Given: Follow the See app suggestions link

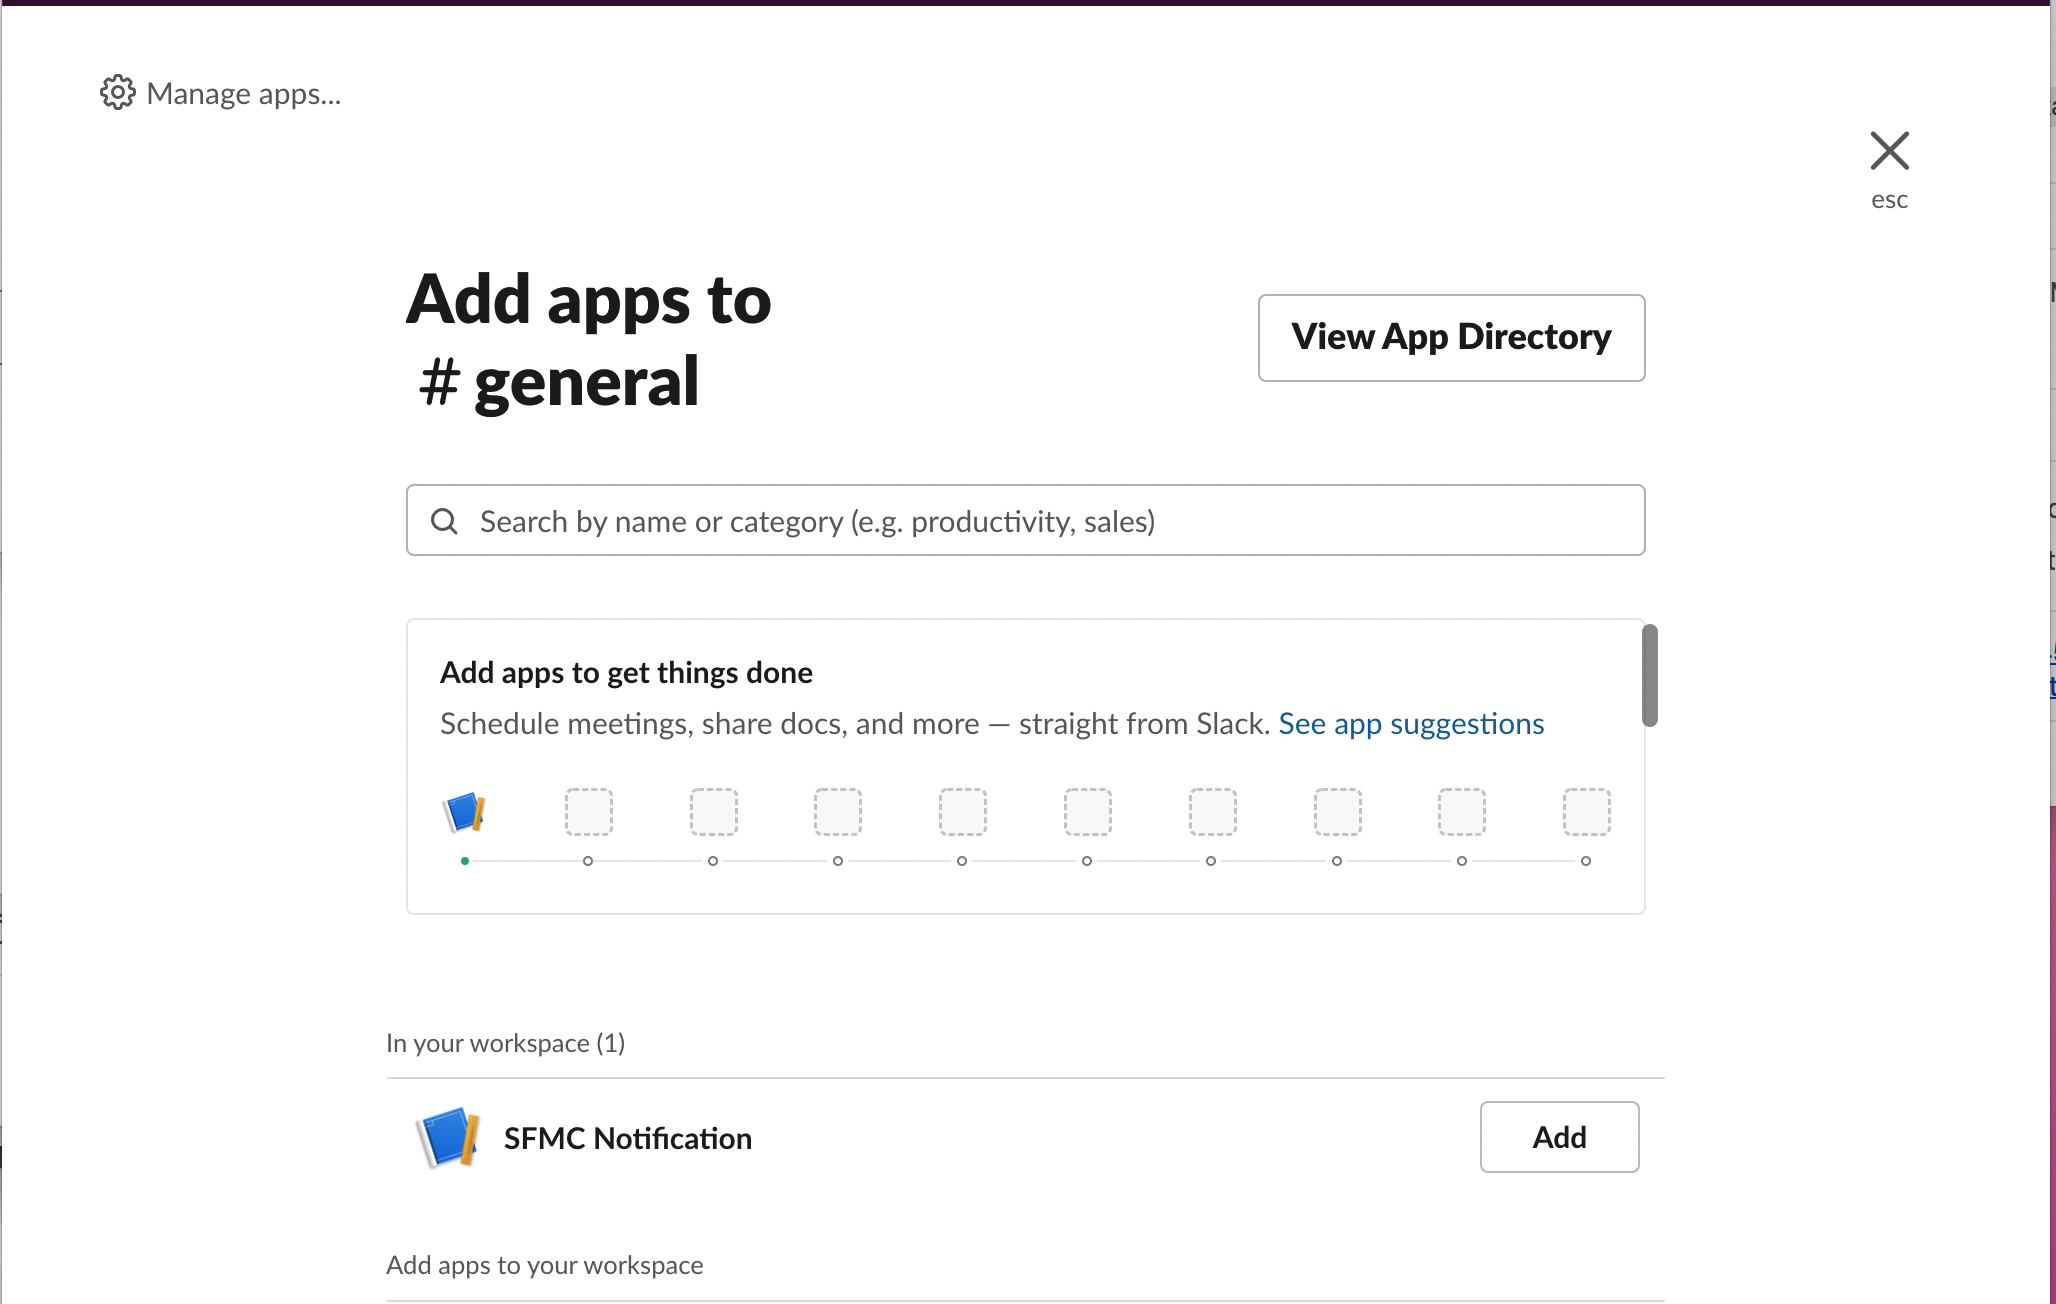Looking at the screenshot, I should tap(1411, 723).
